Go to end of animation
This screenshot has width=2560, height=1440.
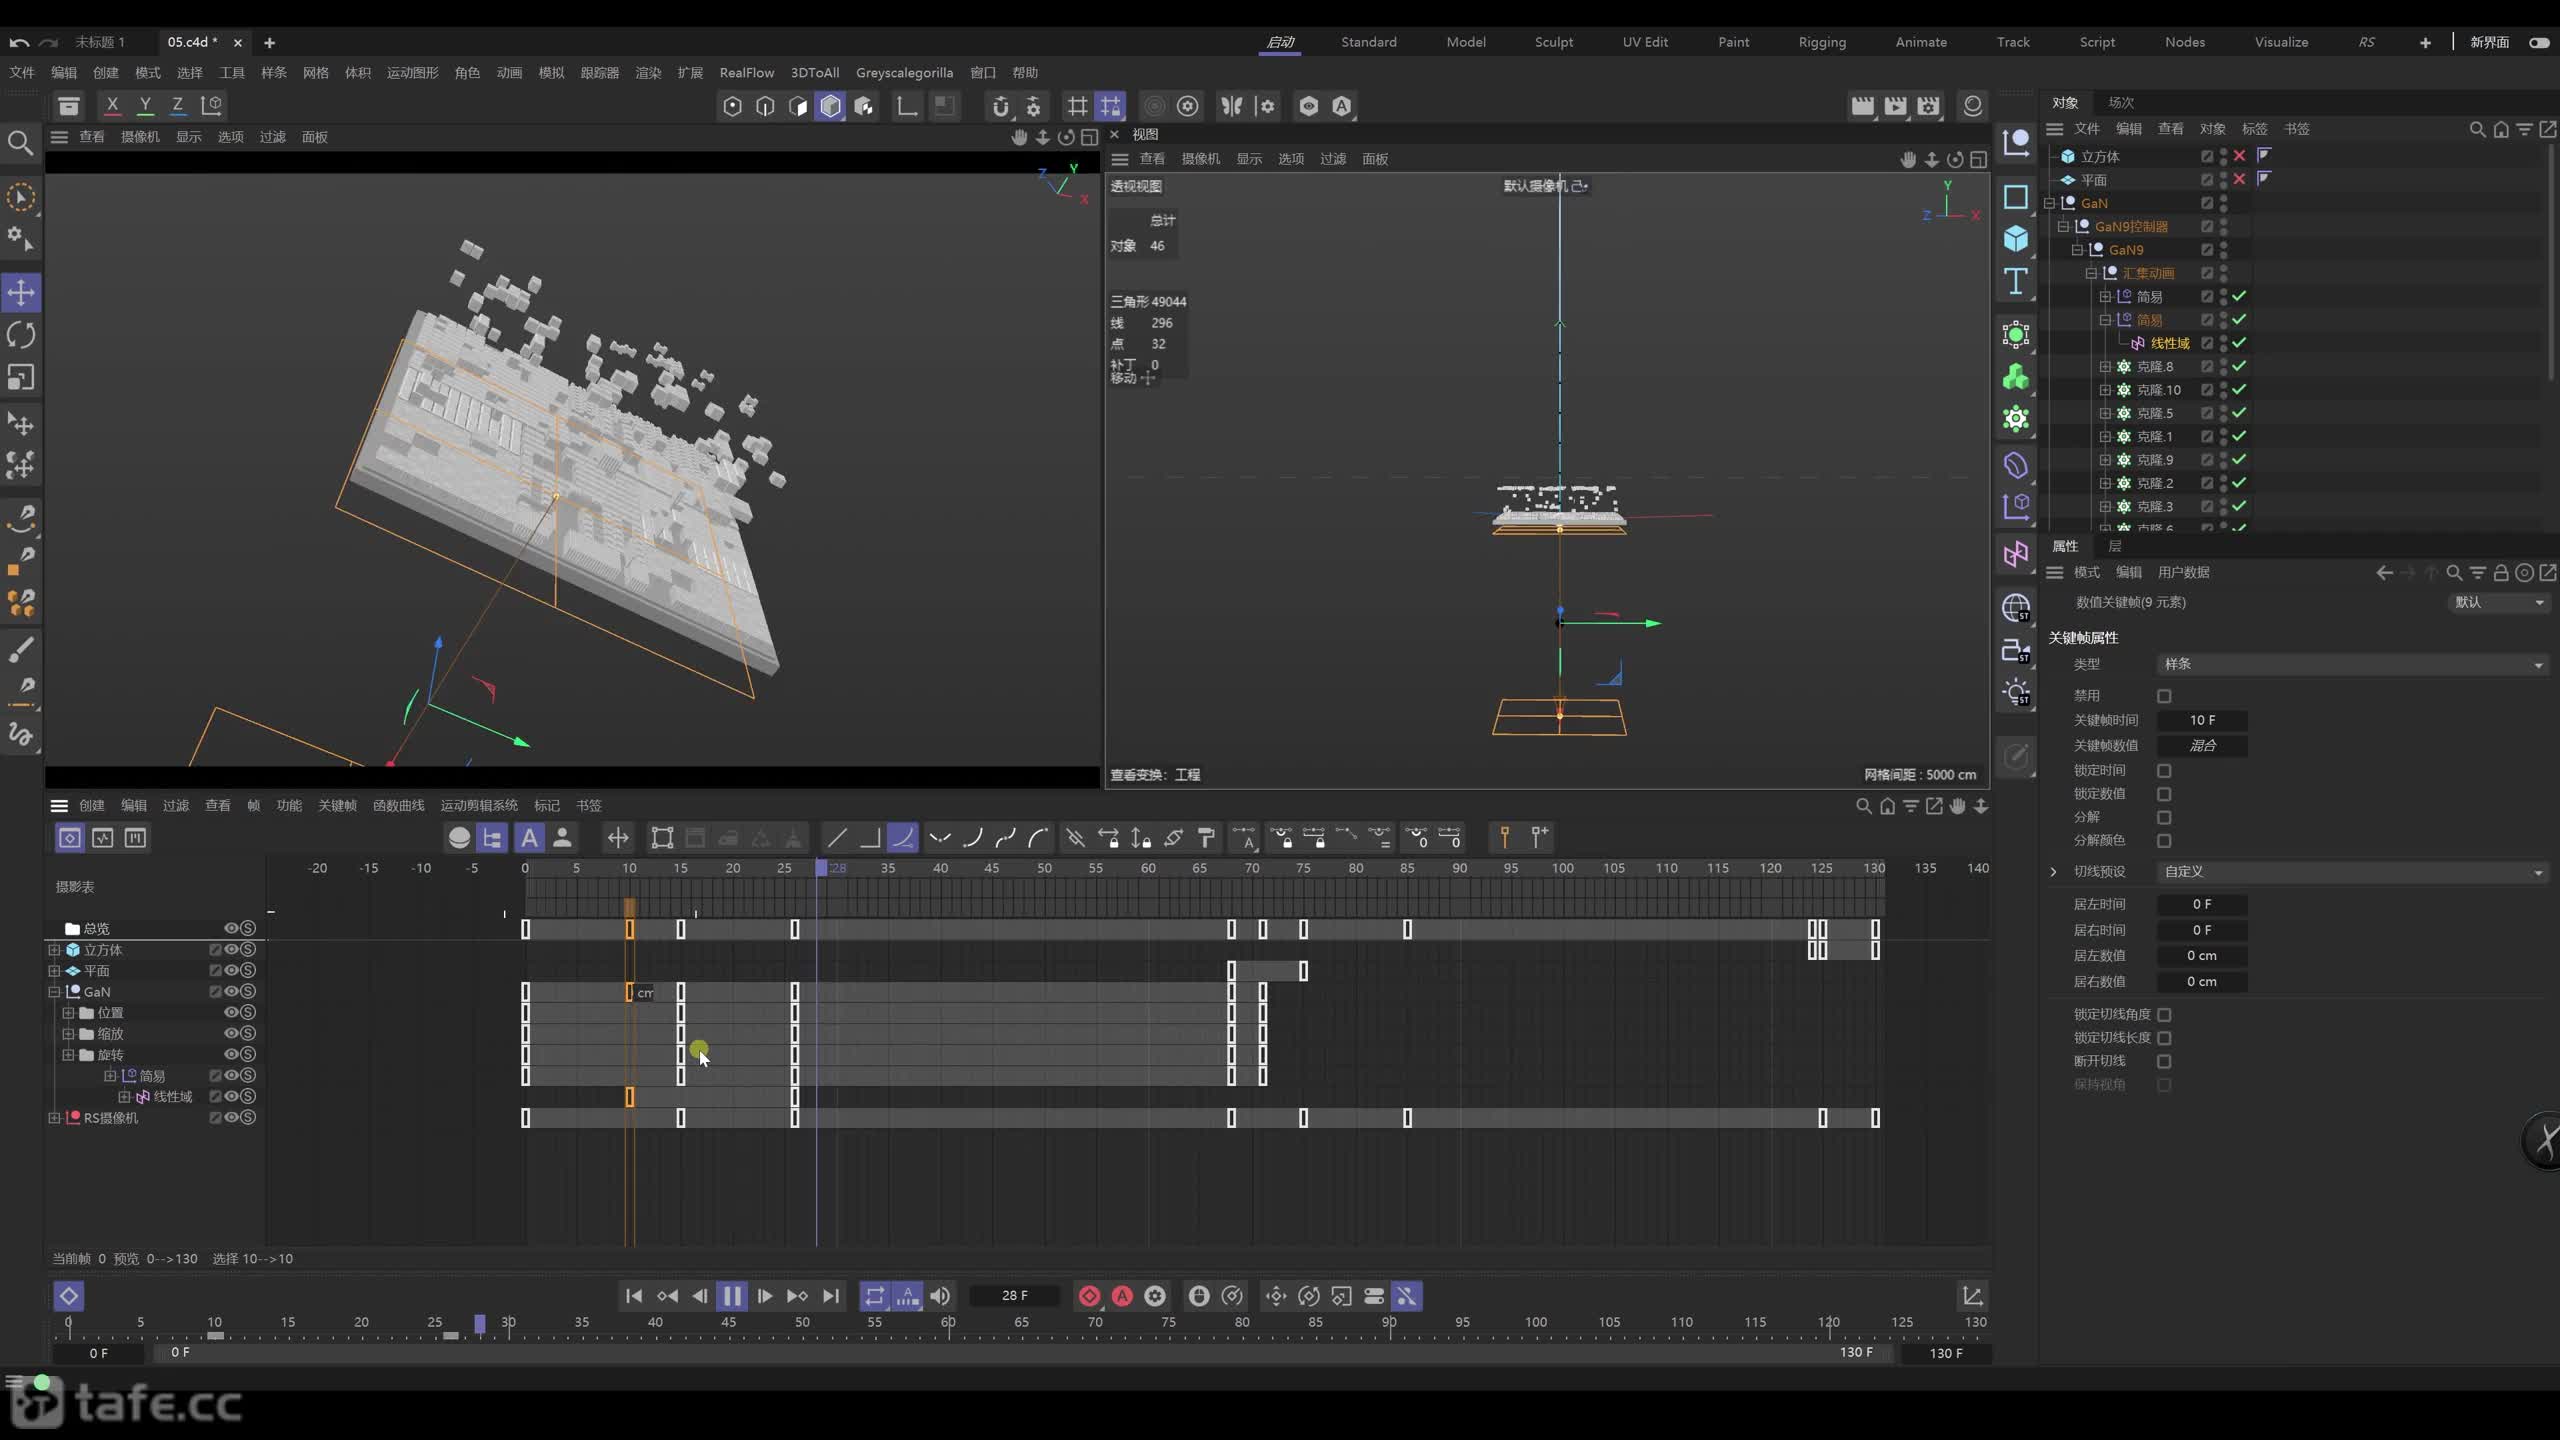tap(830, 1296)
